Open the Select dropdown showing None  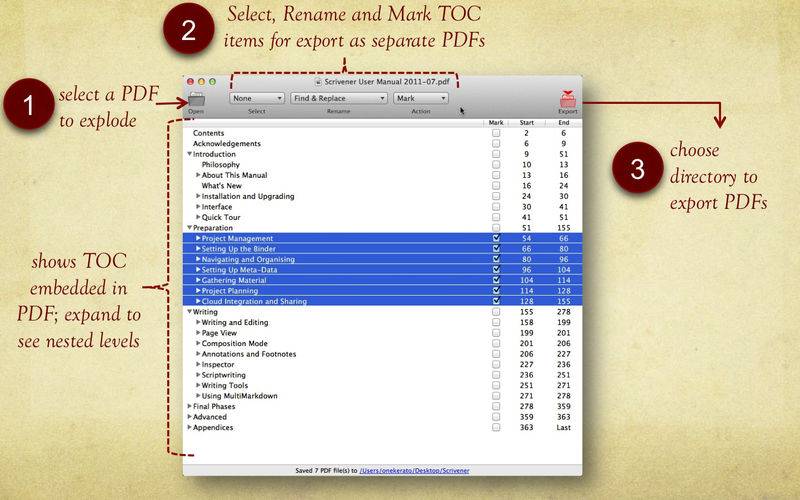coord(257,98)
